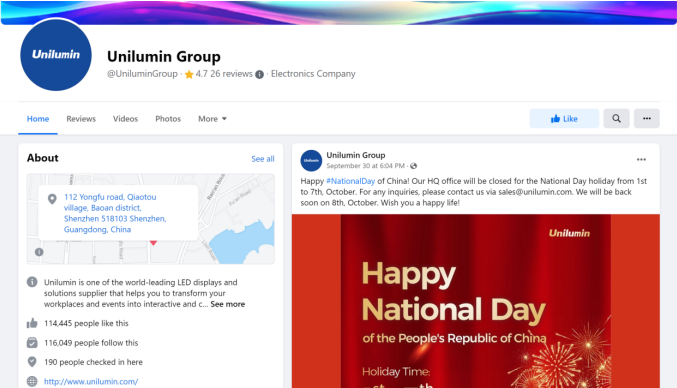Expand the More dropdown tab
Image resolution: width=677 pixels, height=388 pixels.
pos(212,119)
